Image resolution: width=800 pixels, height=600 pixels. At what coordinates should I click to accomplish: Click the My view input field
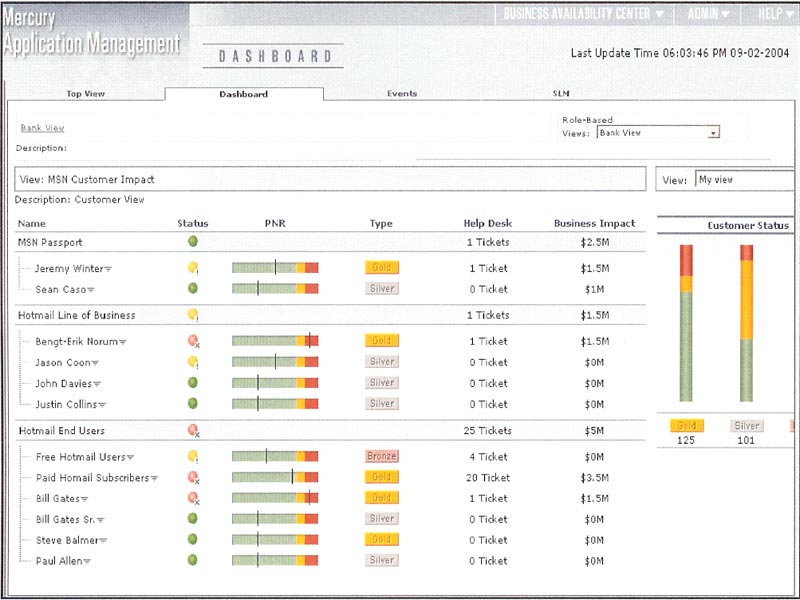[745, 180]
